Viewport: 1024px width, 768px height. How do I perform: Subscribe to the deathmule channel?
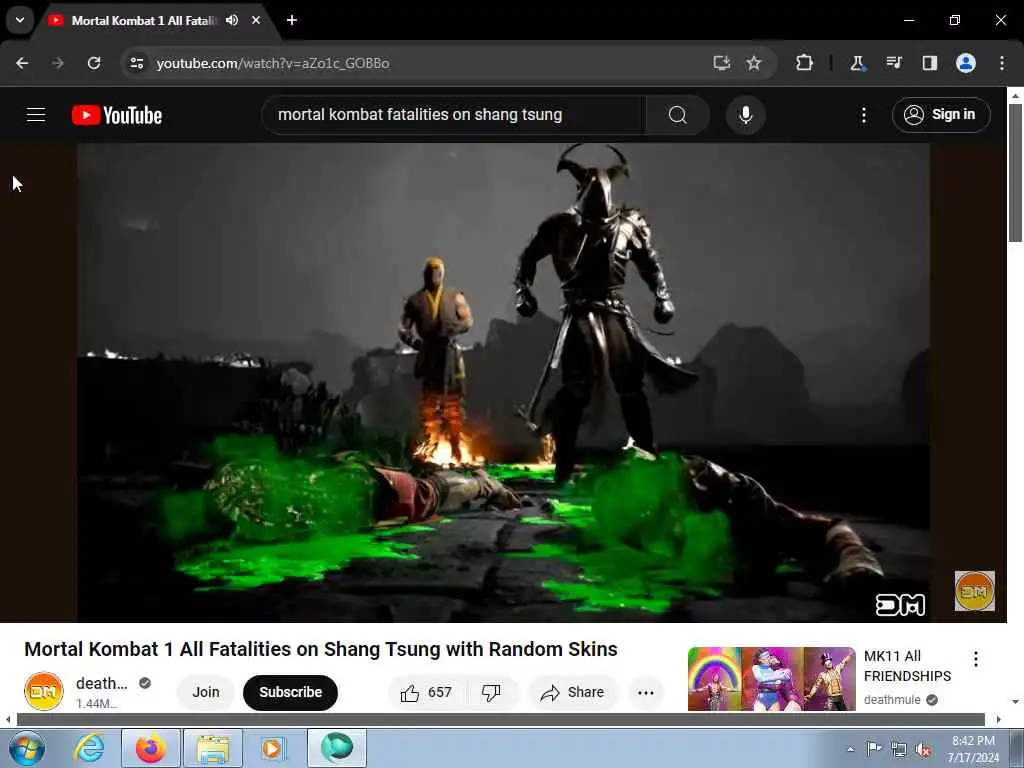(x=291, y=692)
